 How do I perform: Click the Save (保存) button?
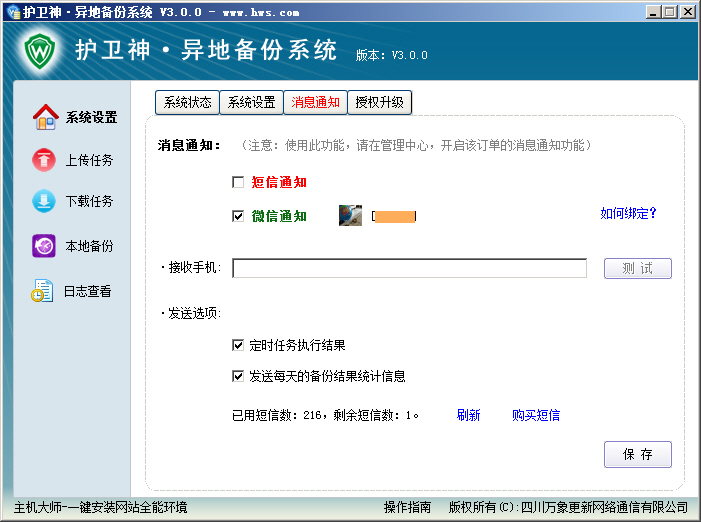pos(637,454)
